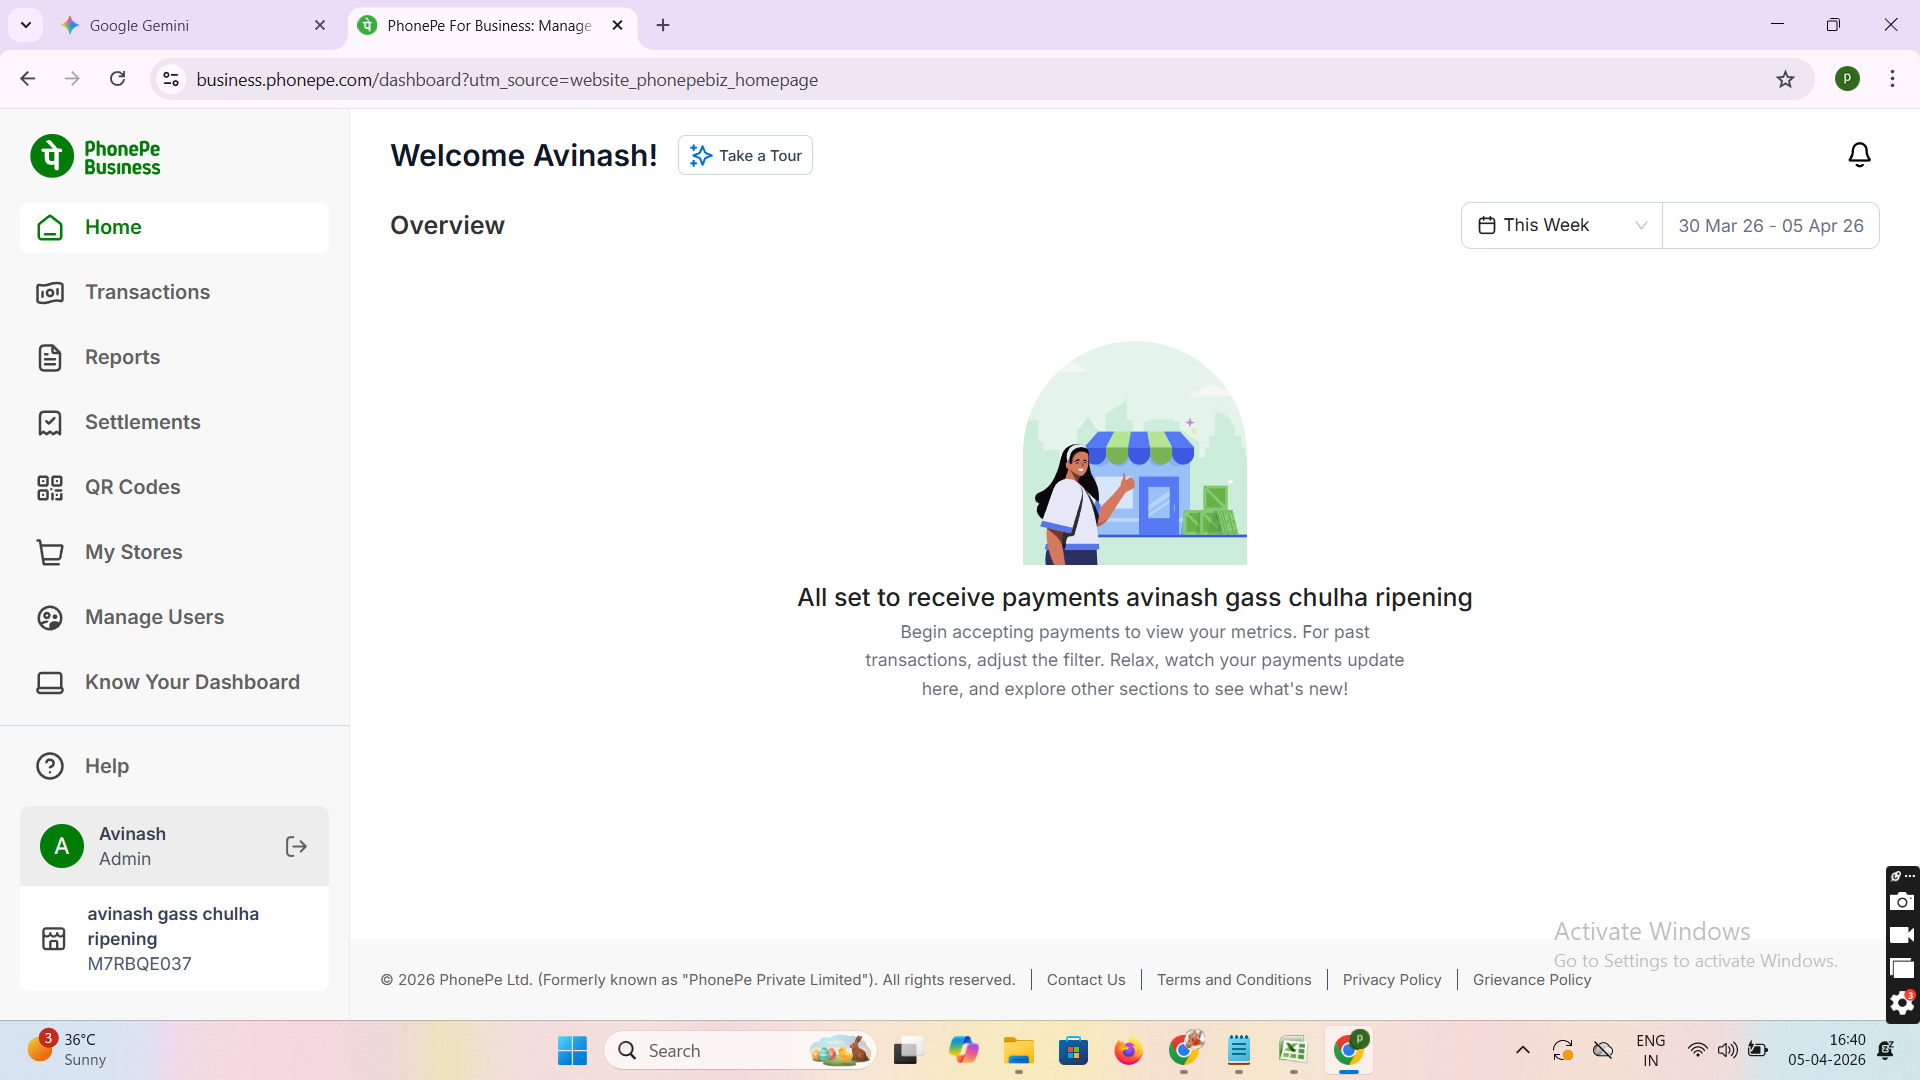1920x1080 pixels.
Task: Open File Explorer from the taskbar
Action: click(x=1019, y=1051)
